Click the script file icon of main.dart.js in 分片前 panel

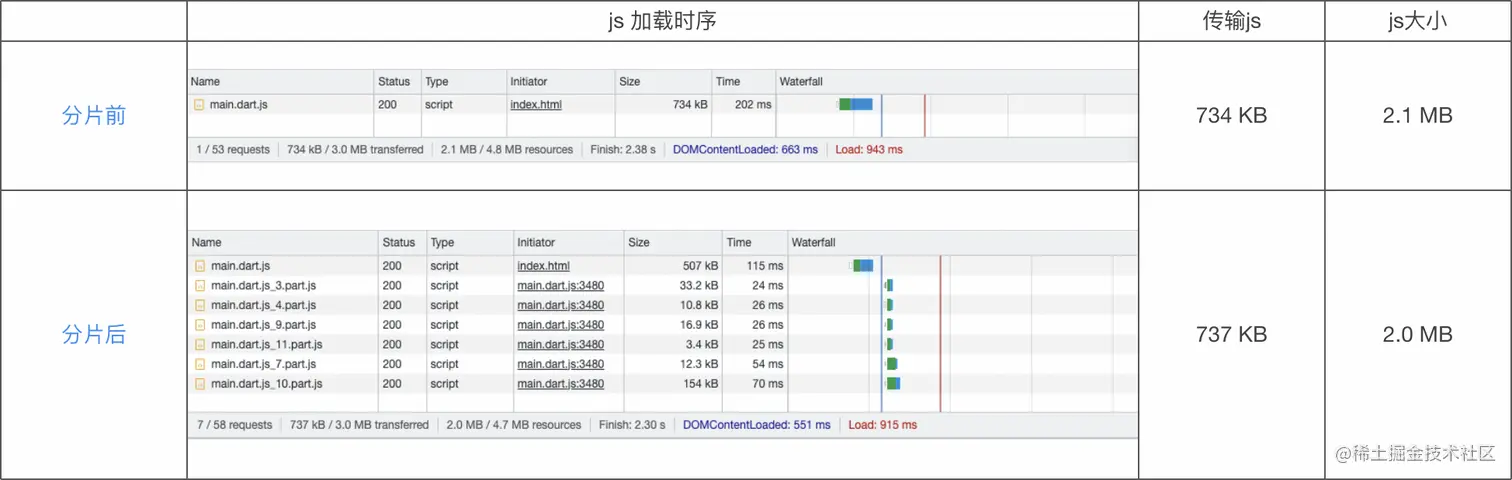[199, 104]
